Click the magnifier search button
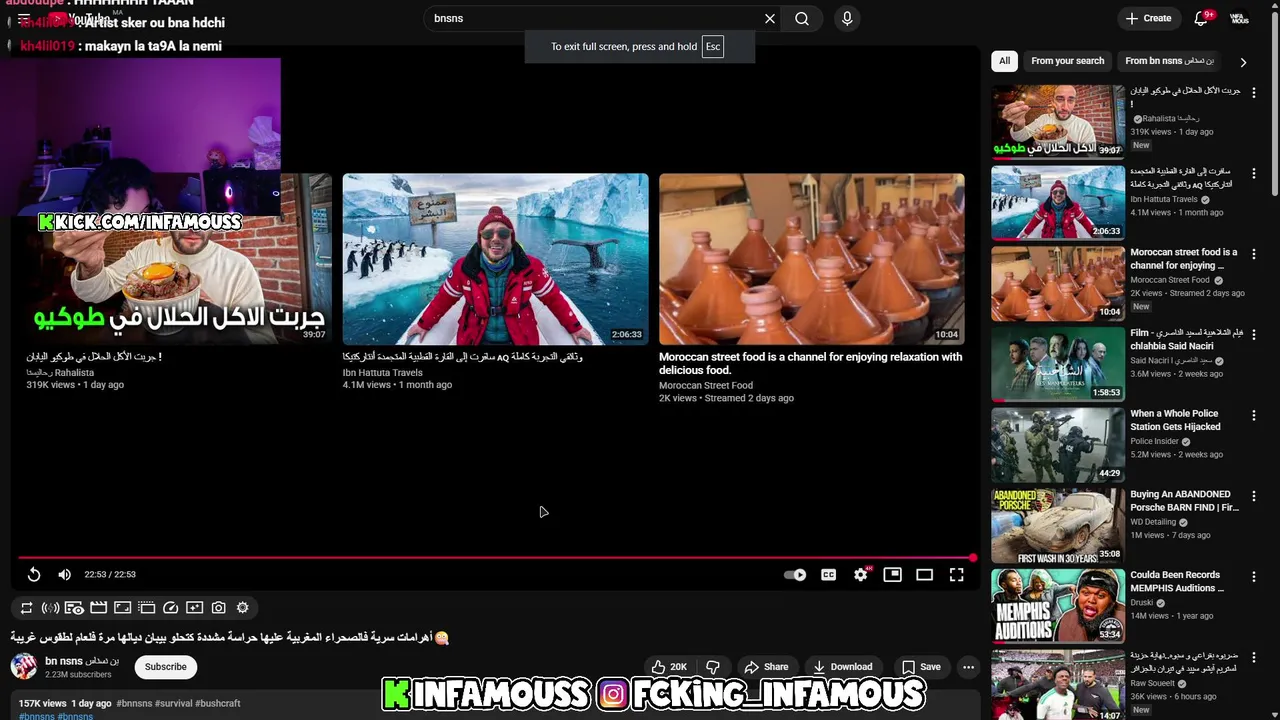Screen dimensions: 1280x720 click(802, 18)
